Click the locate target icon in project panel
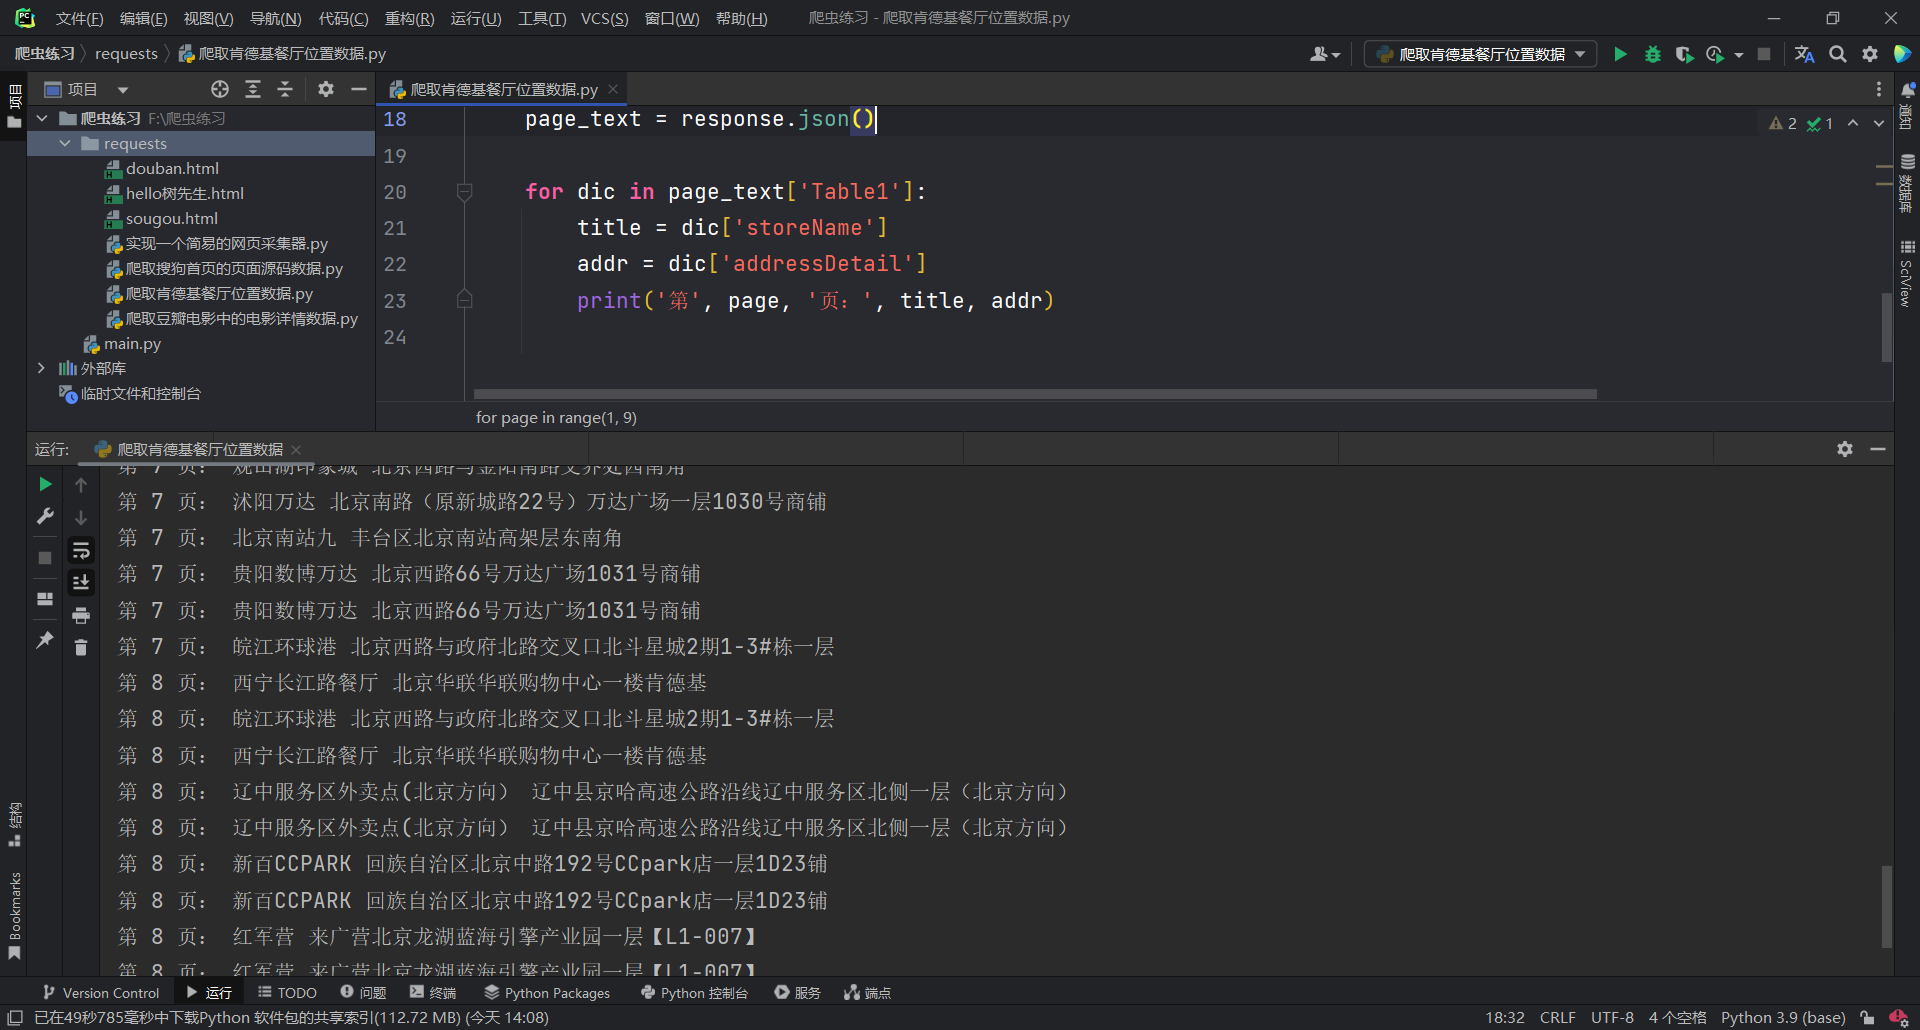 point(220,89)
